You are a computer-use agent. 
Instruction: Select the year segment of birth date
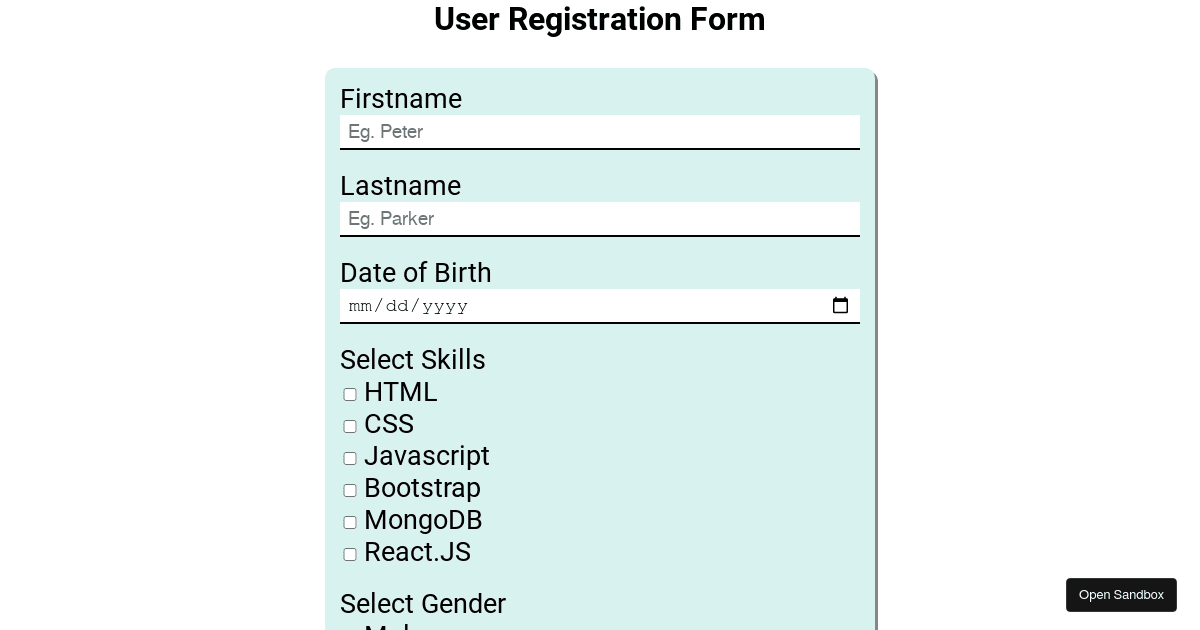point(445,306)
